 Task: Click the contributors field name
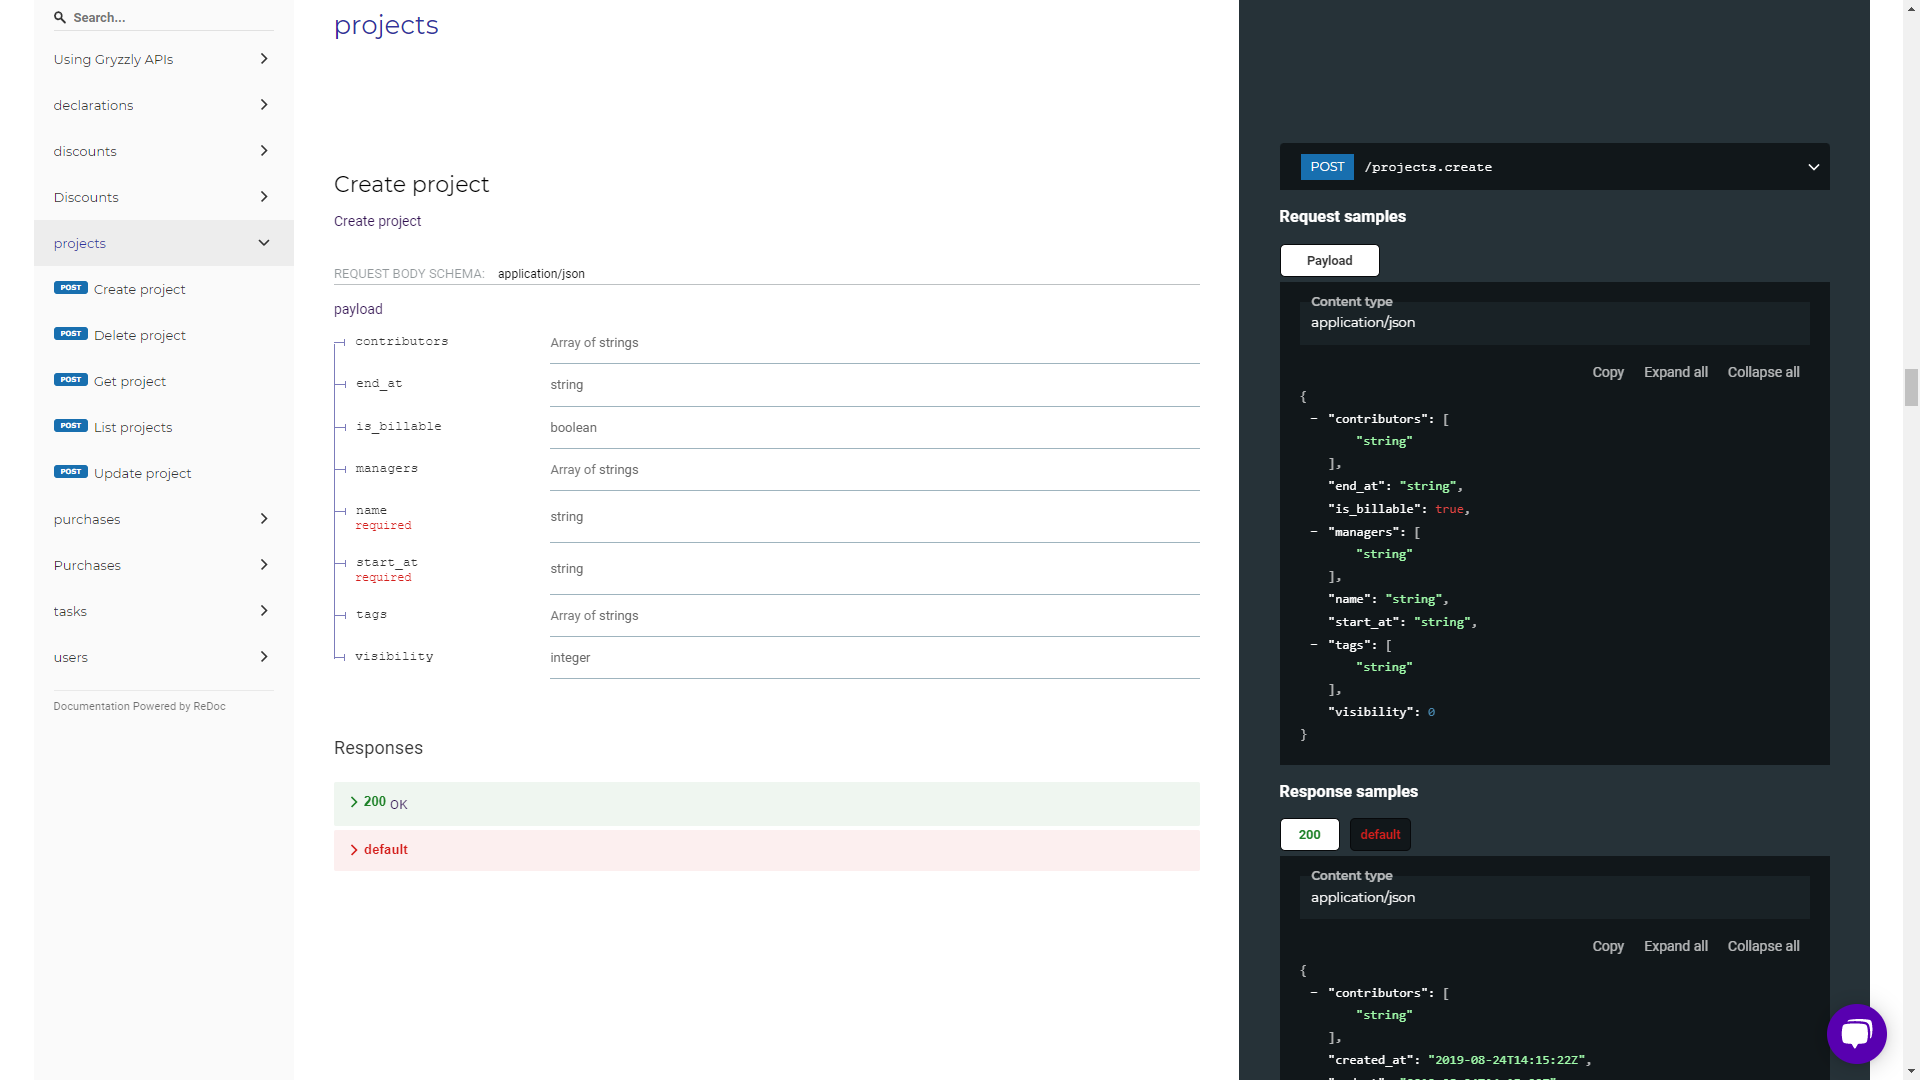click(402, 341)
